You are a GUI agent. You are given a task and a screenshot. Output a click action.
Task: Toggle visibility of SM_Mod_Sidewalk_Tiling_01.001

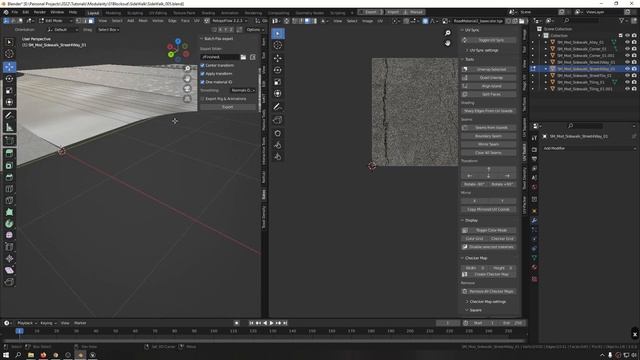[627, 89]
